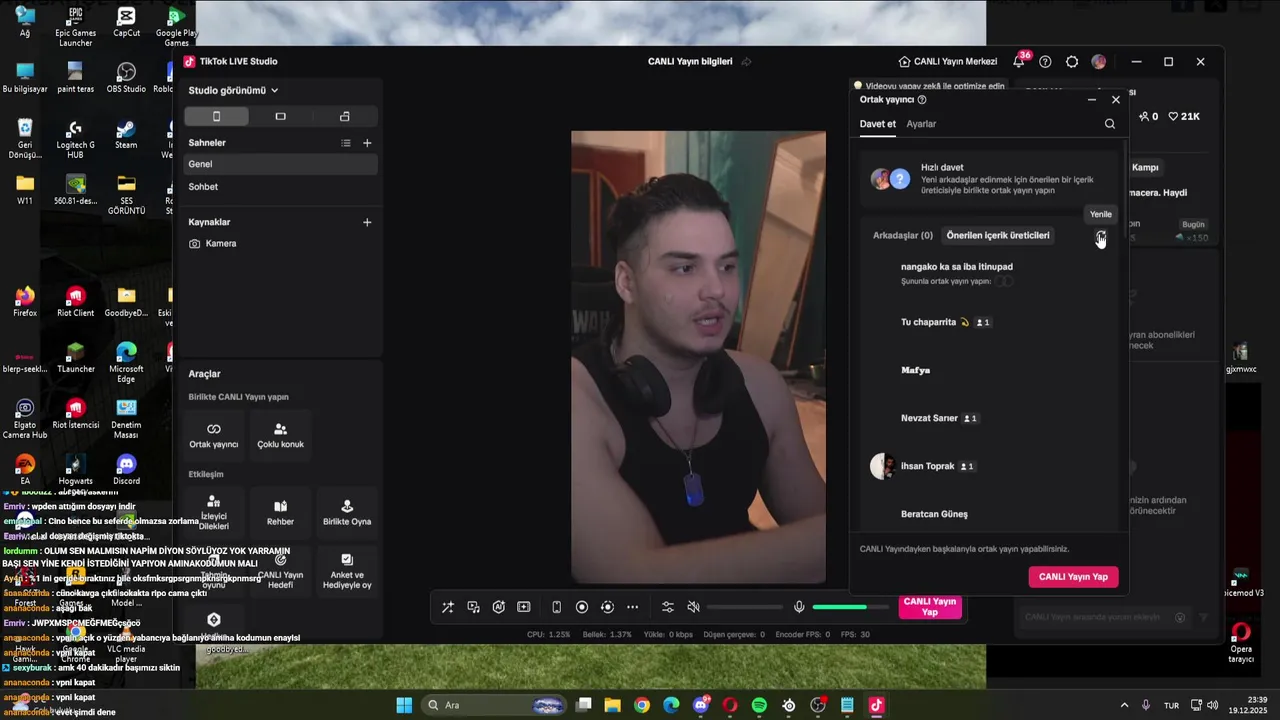Select the Kamera source
This screenshot has height=720, width=1280.
pyautogui.click(x=281, y=243)
